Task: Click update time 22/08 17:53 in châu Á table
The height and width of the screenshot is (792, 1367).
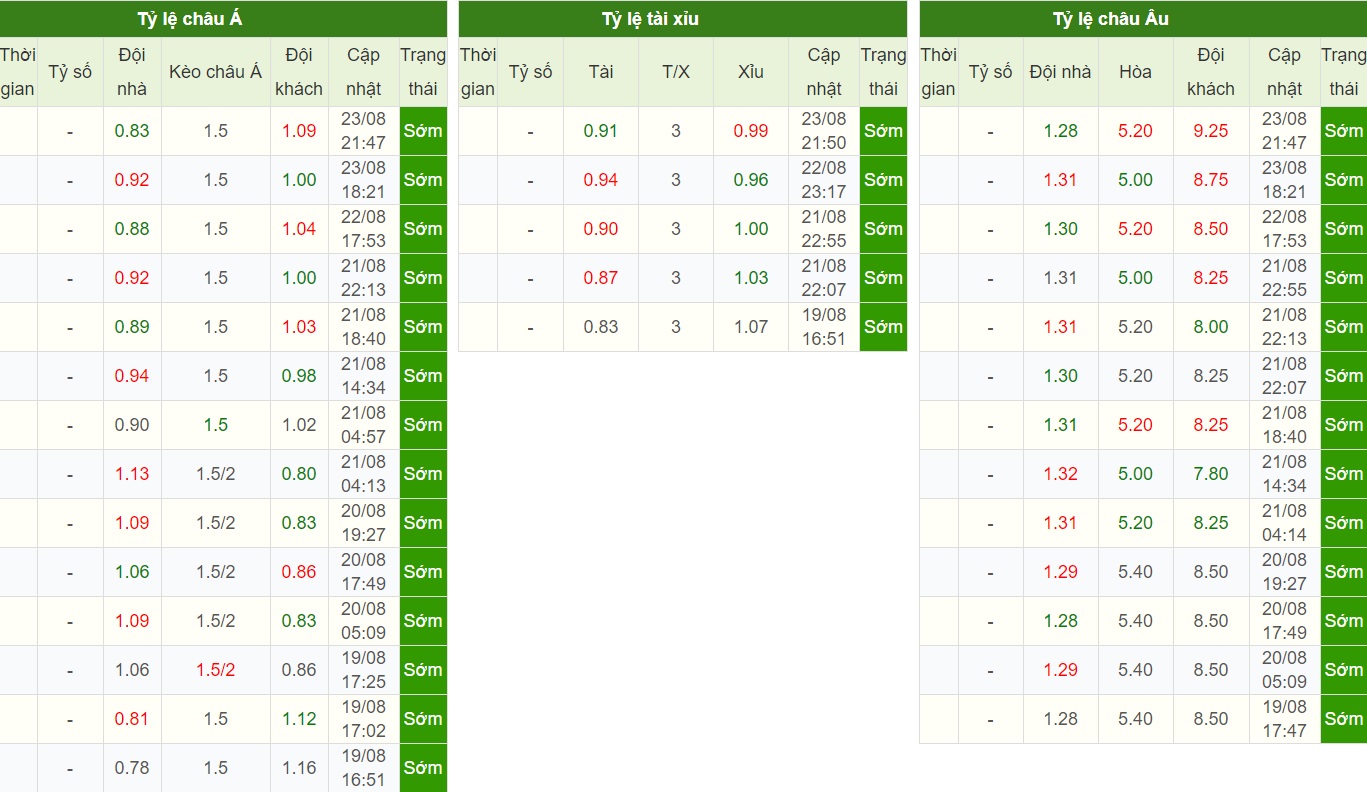Action: (364, 229)
